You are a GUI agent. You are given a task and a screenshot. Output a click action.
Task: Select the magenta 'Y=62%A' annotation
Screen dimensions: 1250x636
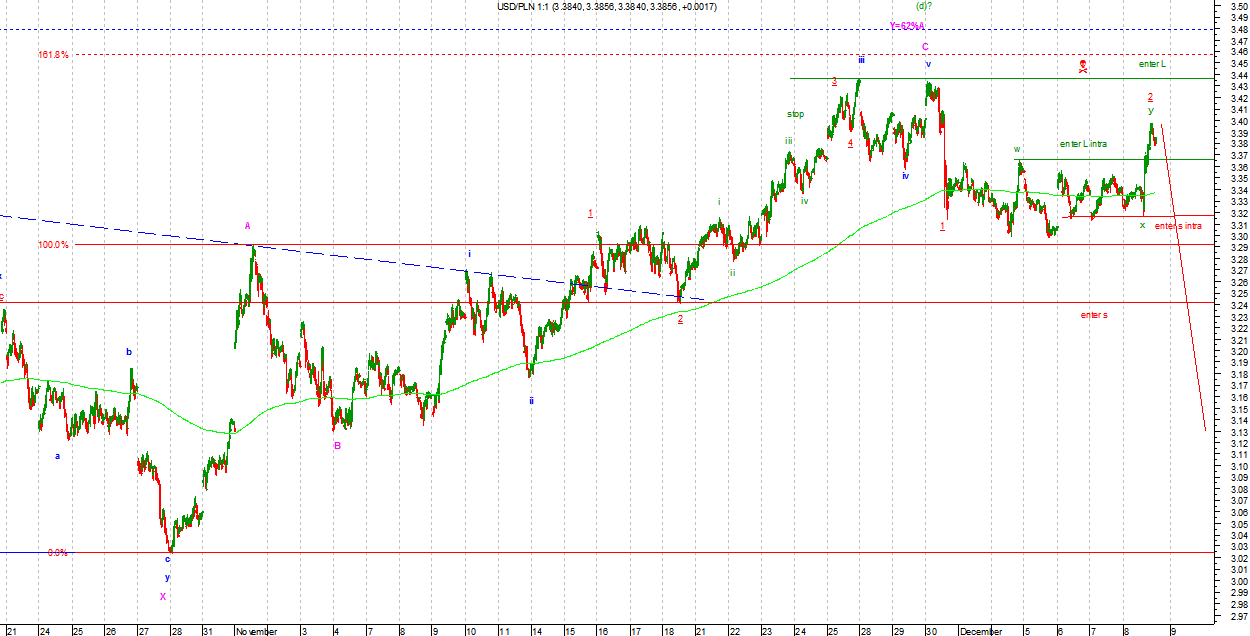(908, 26)
